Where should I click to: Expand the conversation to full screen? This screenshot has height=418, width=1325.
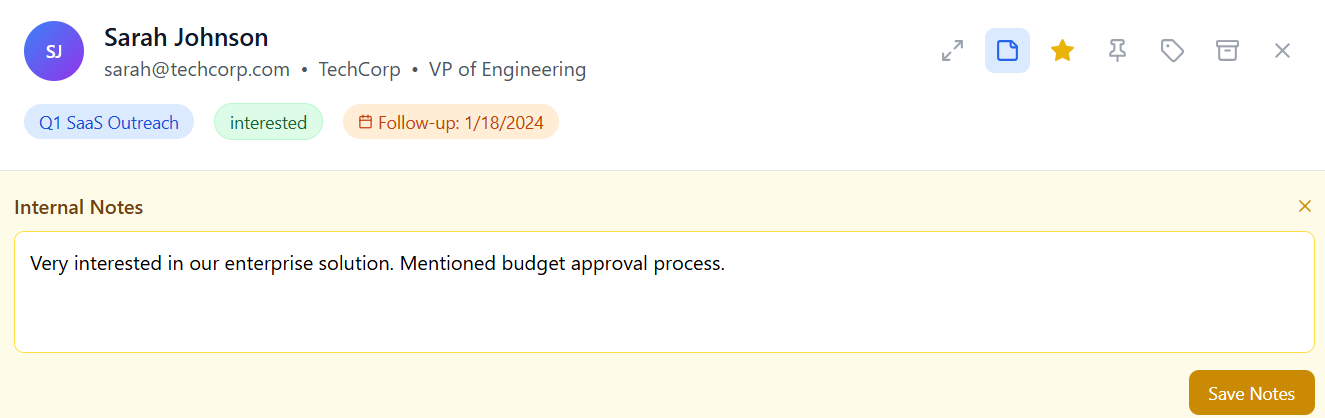click(x=952, y=50)
